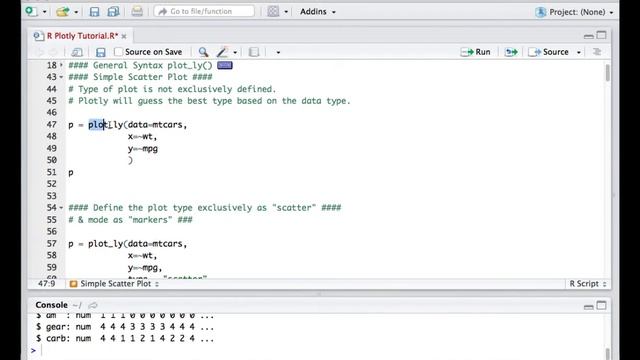Minimize the Console pane
Screen dimensions: 640x360
point(588,306)
